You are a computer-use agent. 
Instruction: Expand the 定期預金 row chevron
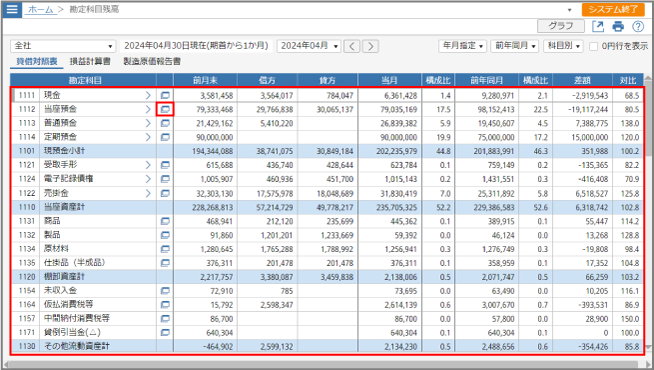point(148,137)
